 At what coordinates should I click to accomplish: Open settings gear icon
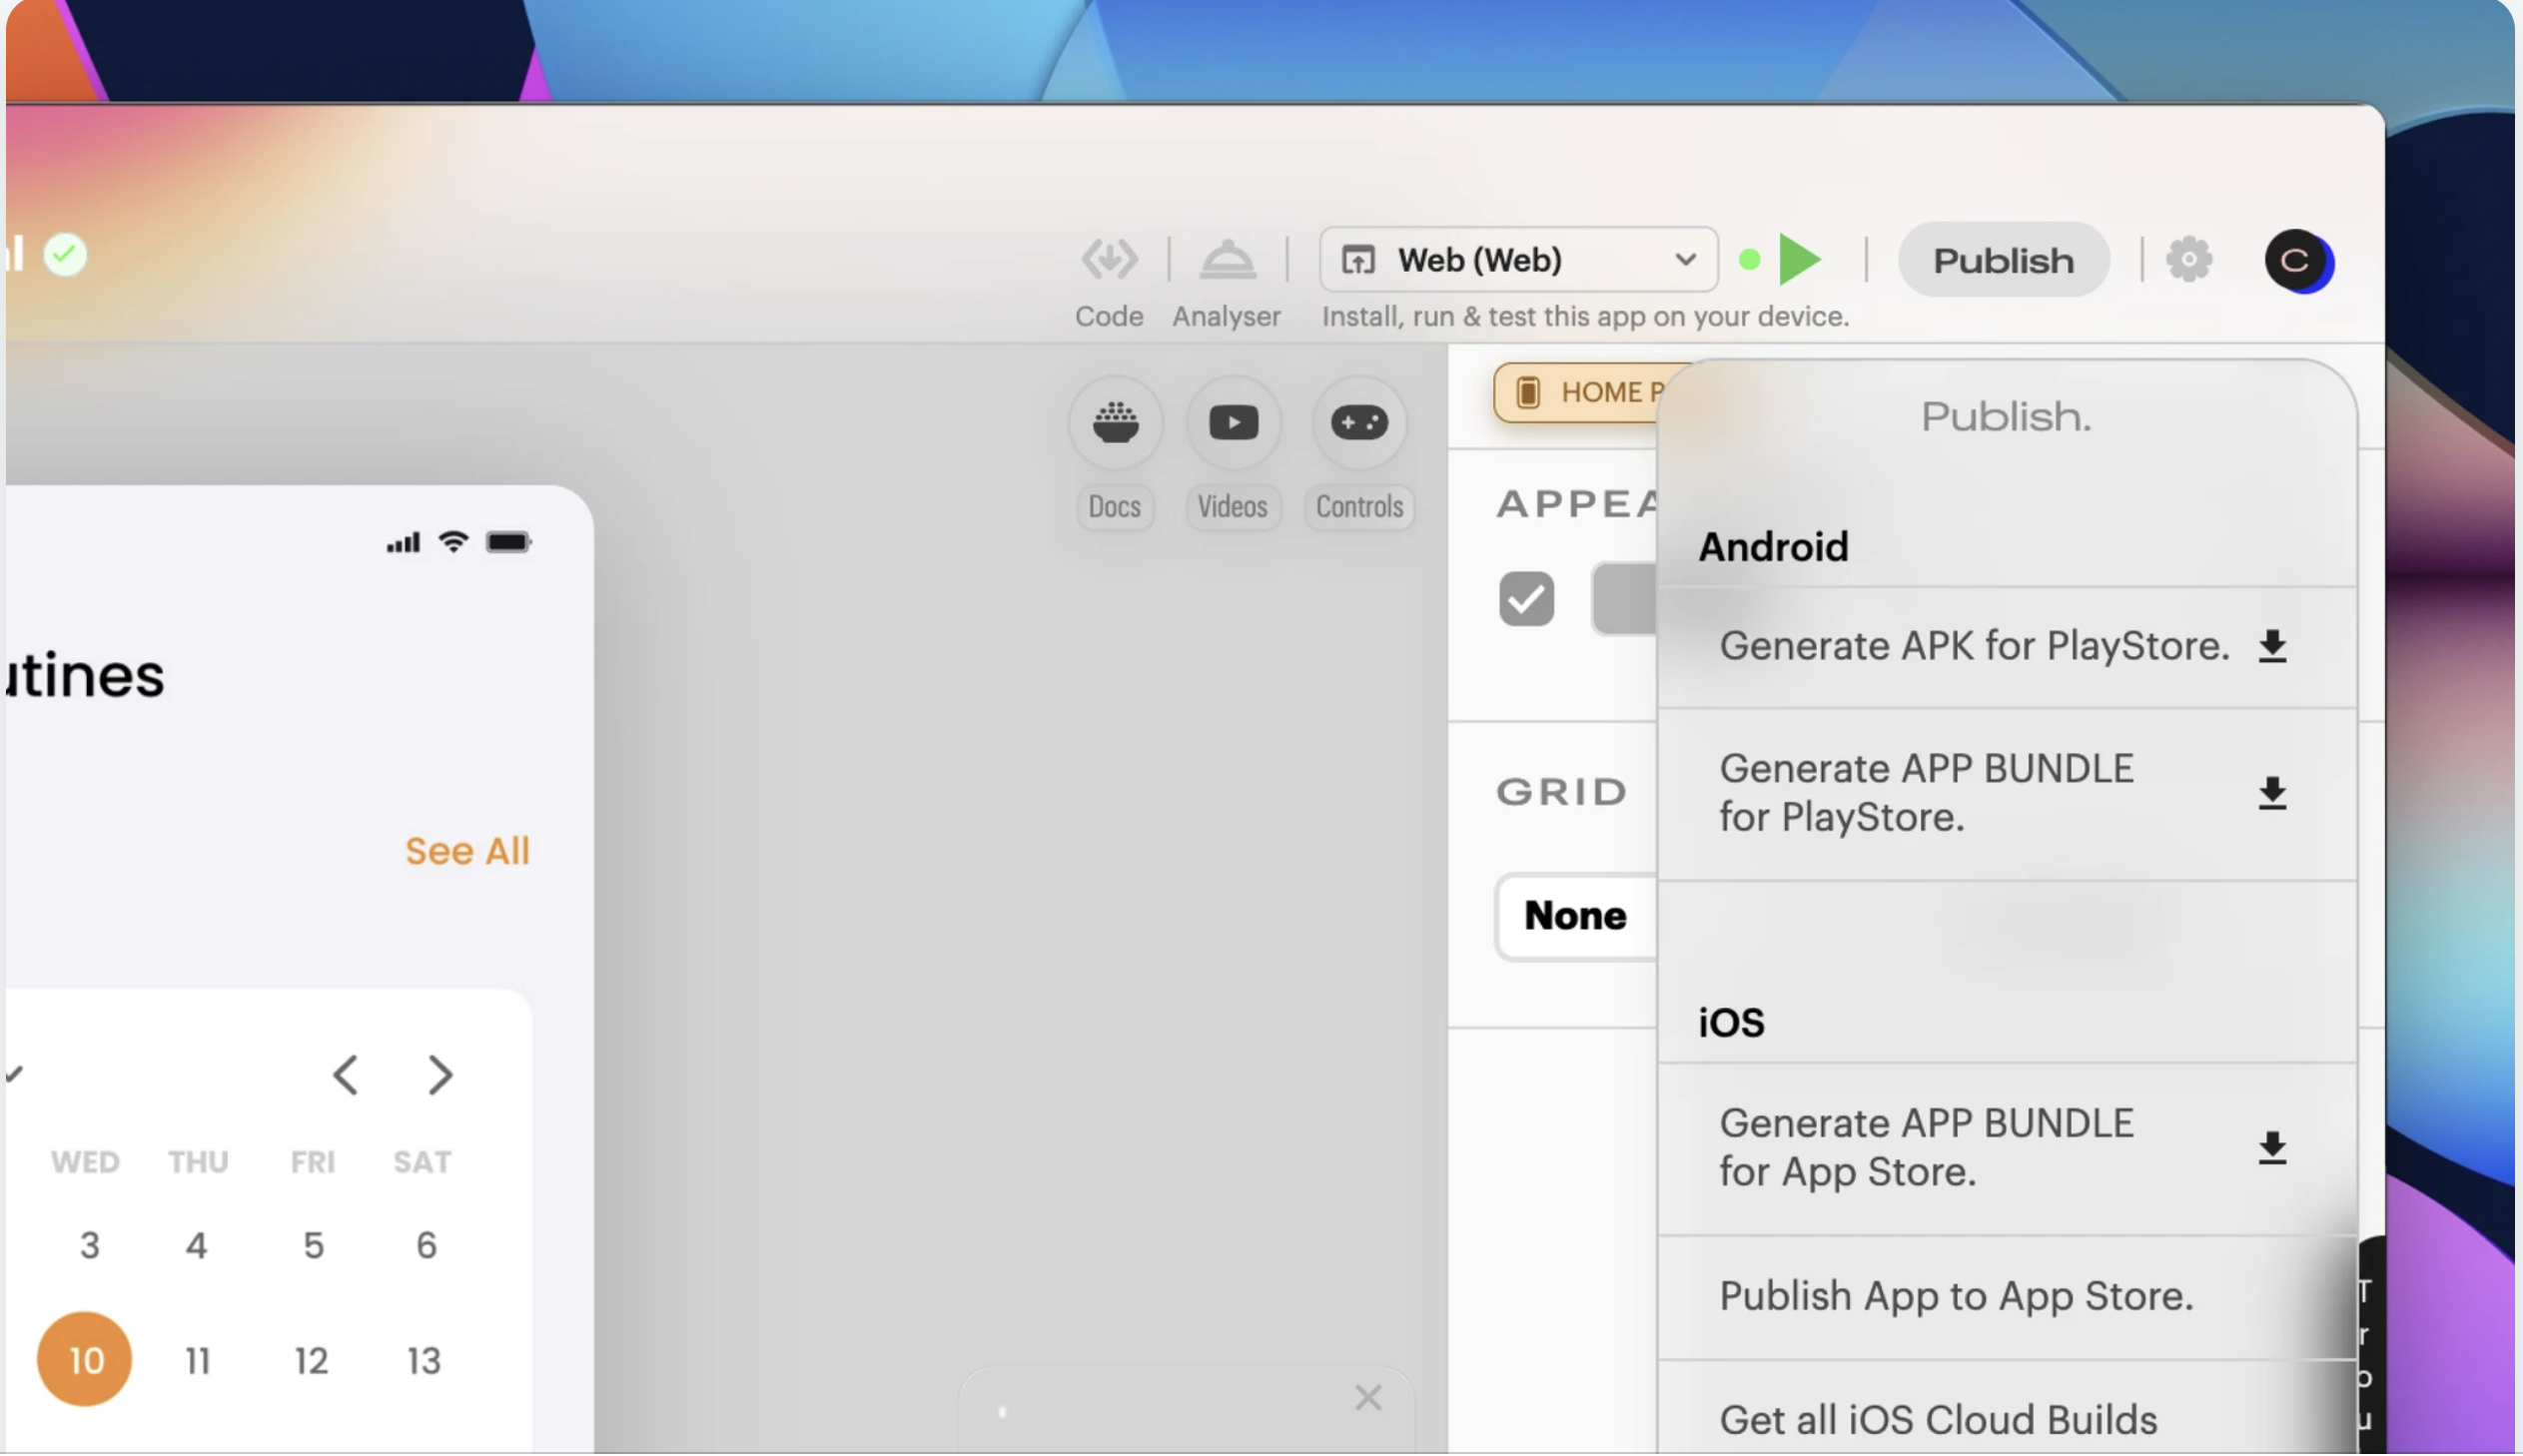coord(2188,260)
